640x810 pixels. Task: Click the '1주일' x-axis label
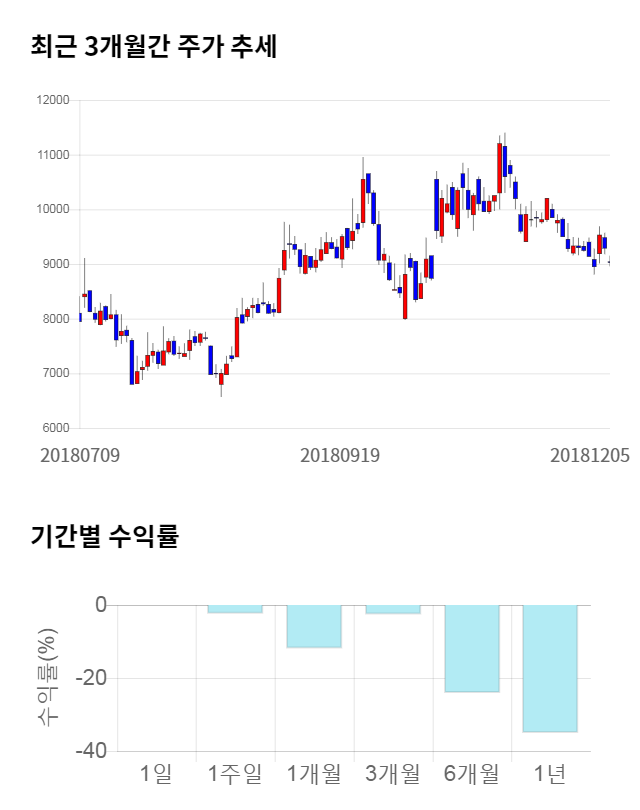pyautogui.click(x=235, y=773)
